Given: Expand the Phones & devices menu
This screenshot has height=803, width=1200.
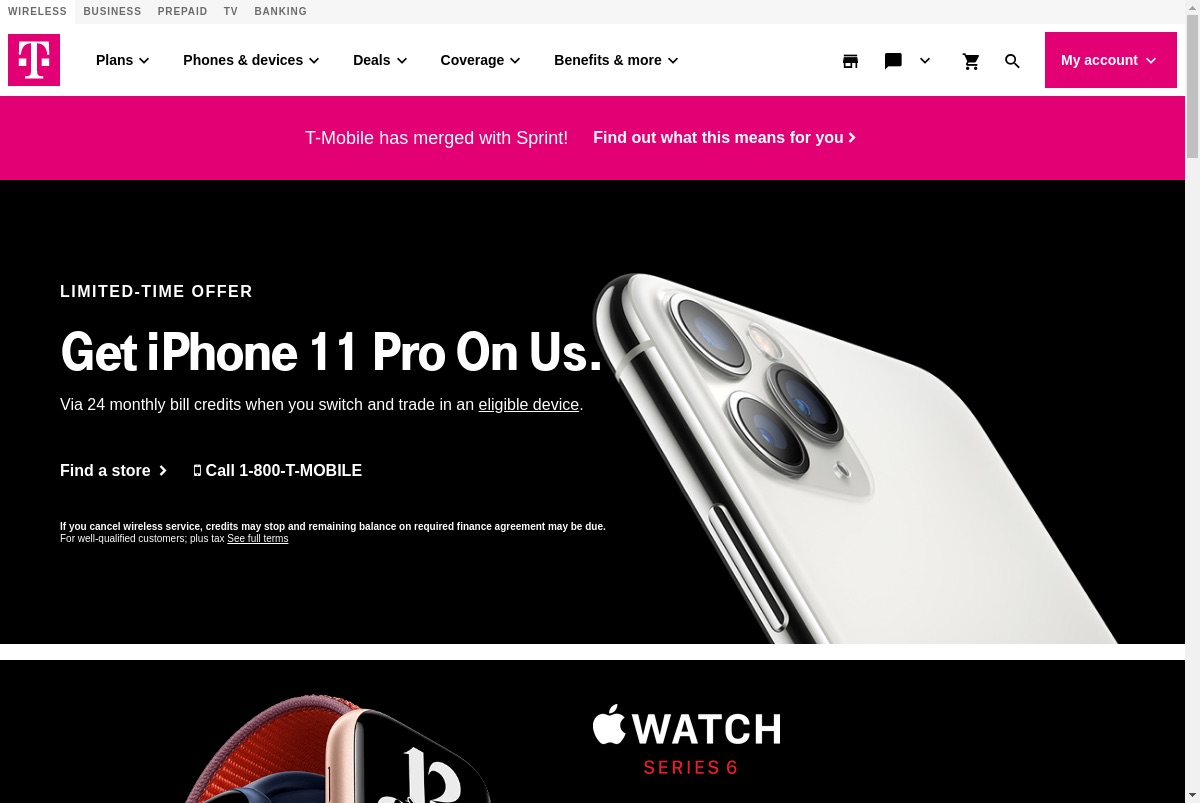Looking at the screenshot, I should coord(251,60).
